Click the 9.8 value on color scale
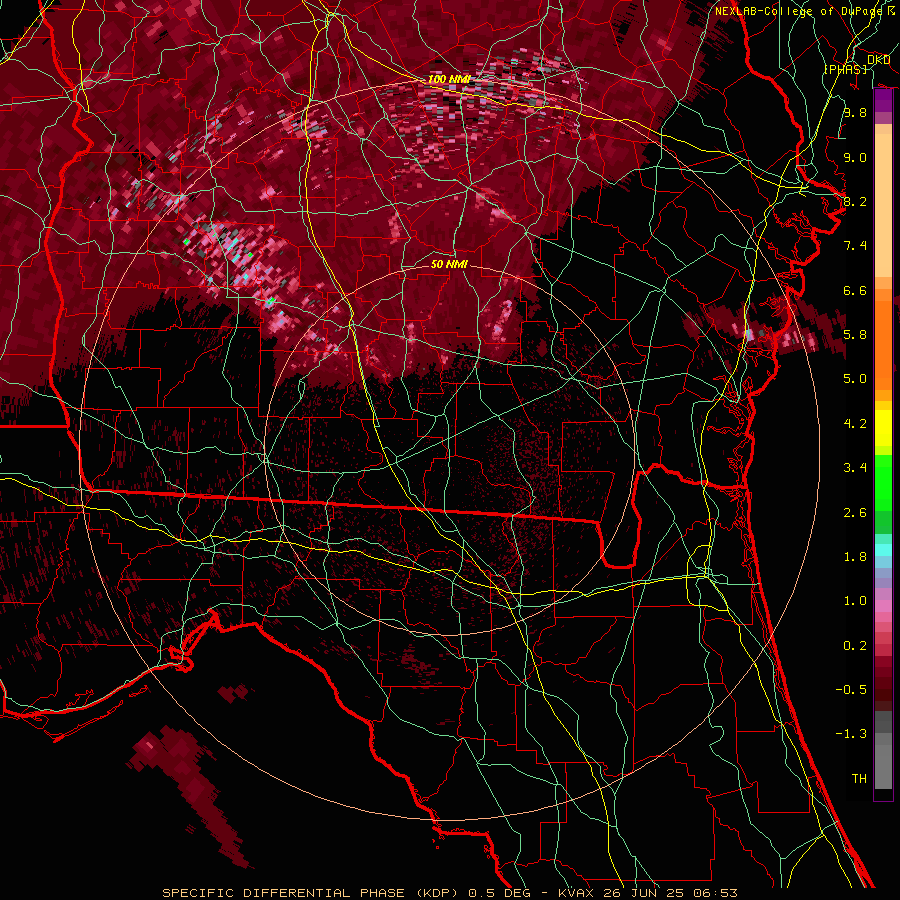This screenshot has height=900, width=900. (x=855, y=112)
